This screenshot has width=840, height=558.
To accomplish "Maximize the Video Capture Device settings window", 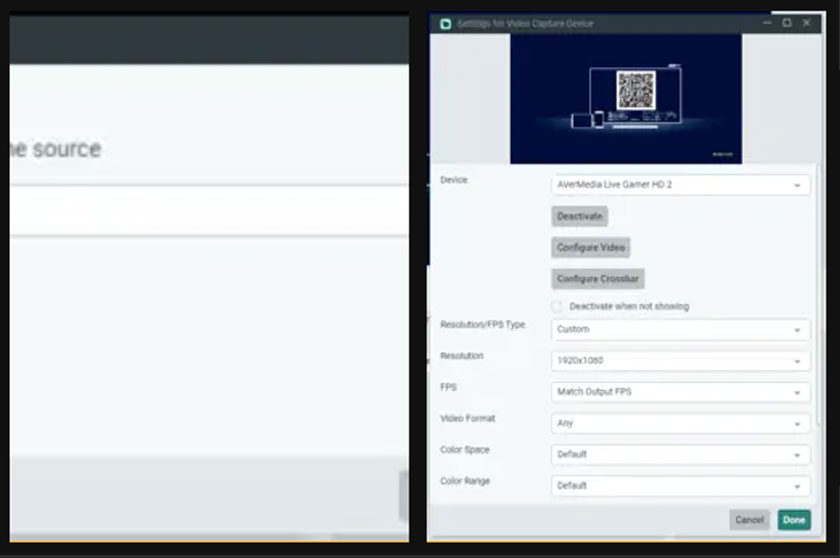I will (x=787, y=23).
